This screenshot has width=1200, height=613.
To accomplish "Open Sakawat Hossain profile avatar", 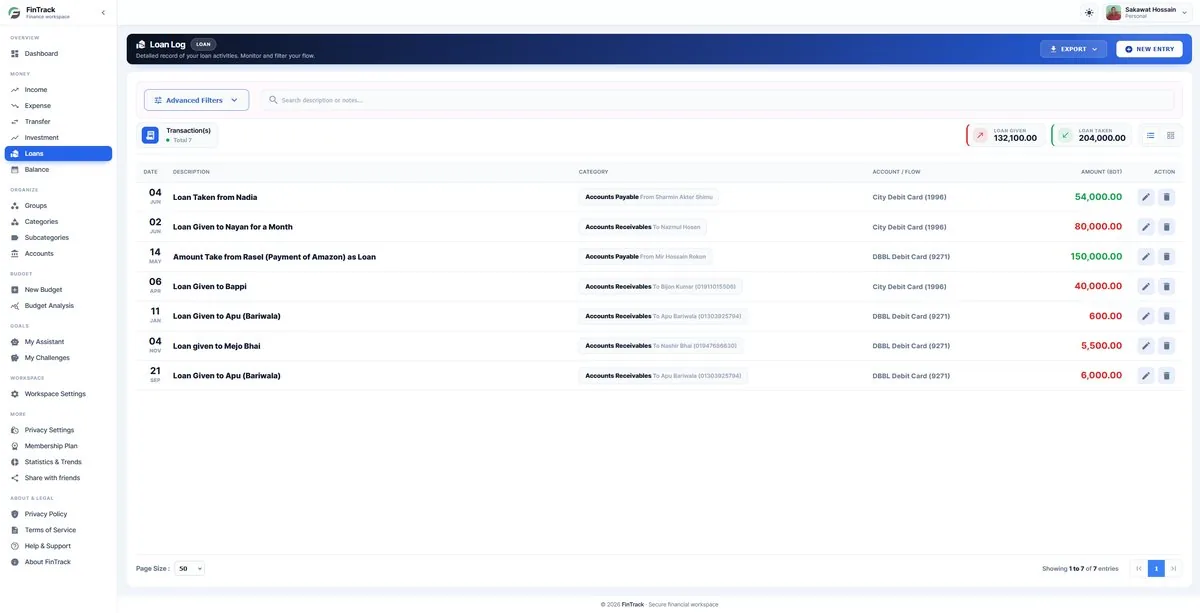I will click(x=1113, y=13).
